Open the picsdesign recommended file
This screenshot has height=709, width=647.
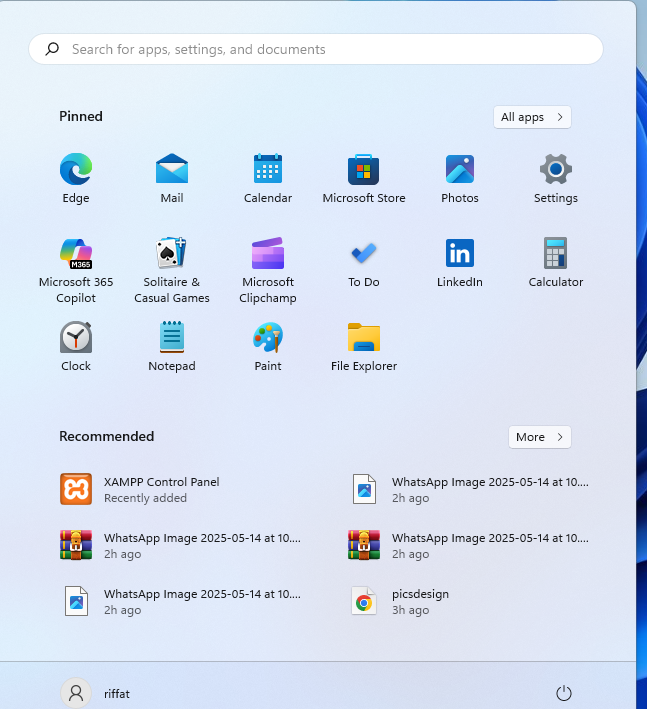point(420,601)
